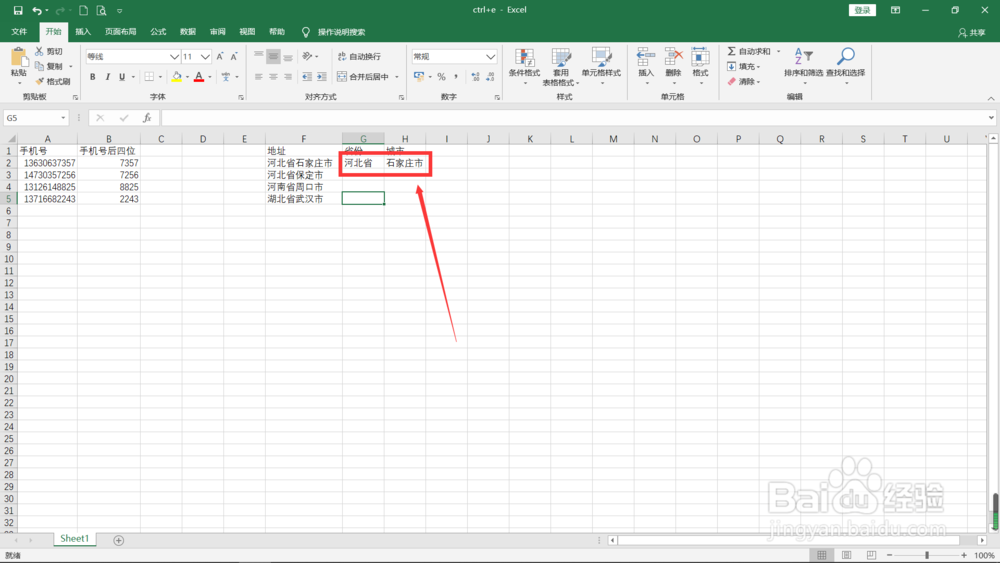Toggle italic formatting
Screen dimensions: 1000x563
[x=107, y=77]
